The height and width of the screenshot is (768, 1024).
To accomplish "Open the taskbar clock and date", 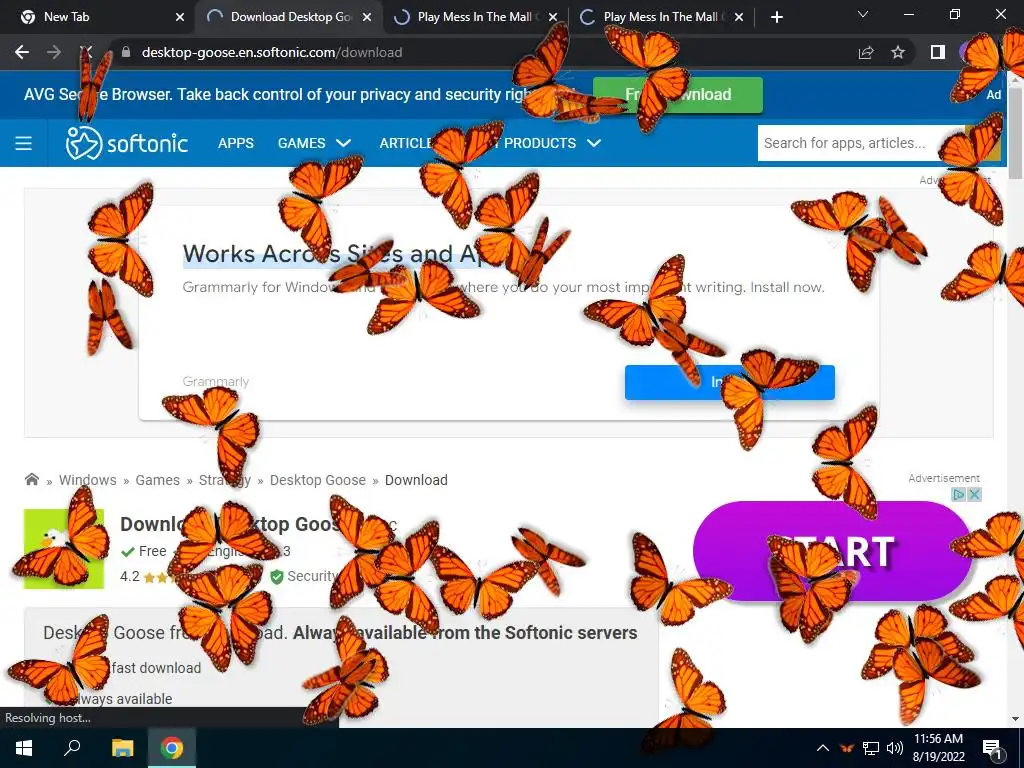I will point(938,748).
